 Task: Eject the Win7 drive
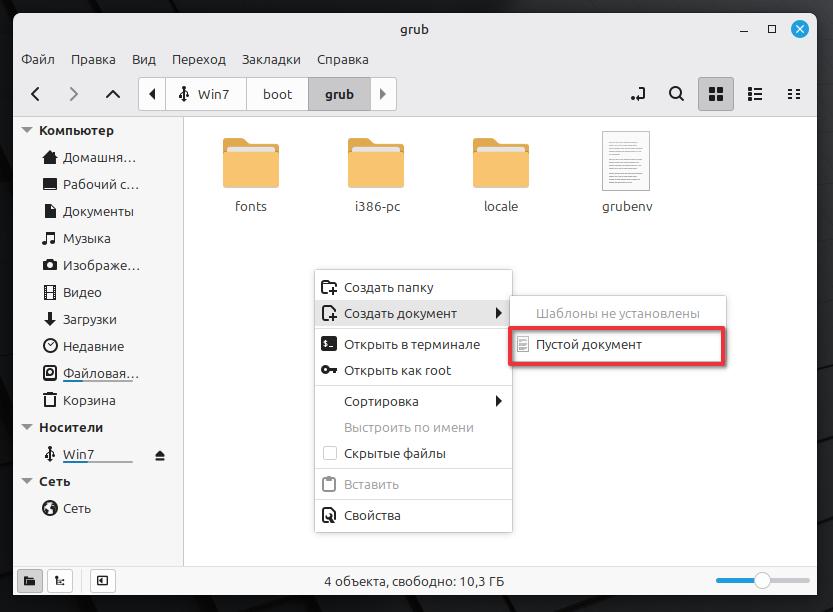click(x=160, y=455)
